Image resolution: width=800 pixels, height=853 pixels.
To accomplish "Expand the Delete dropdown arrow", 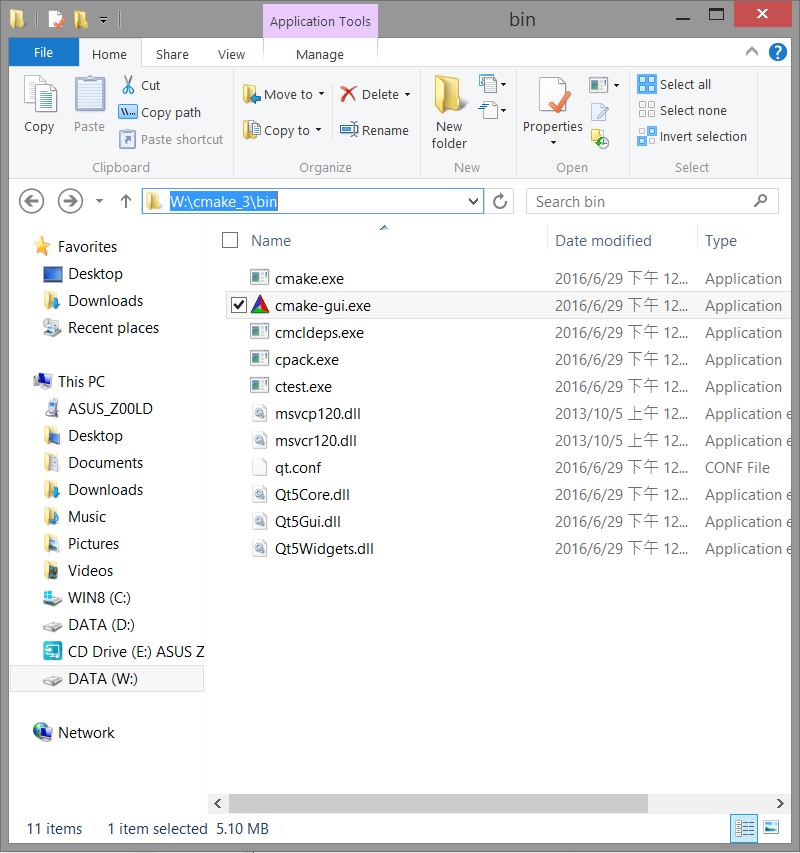I will point(407,94).
